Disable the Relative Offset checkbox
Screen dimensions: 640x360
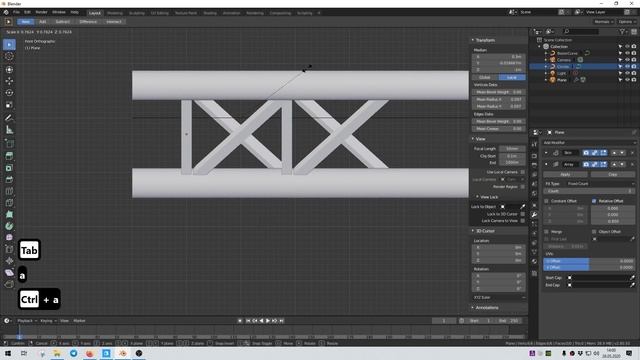click(x=594, y=201)
